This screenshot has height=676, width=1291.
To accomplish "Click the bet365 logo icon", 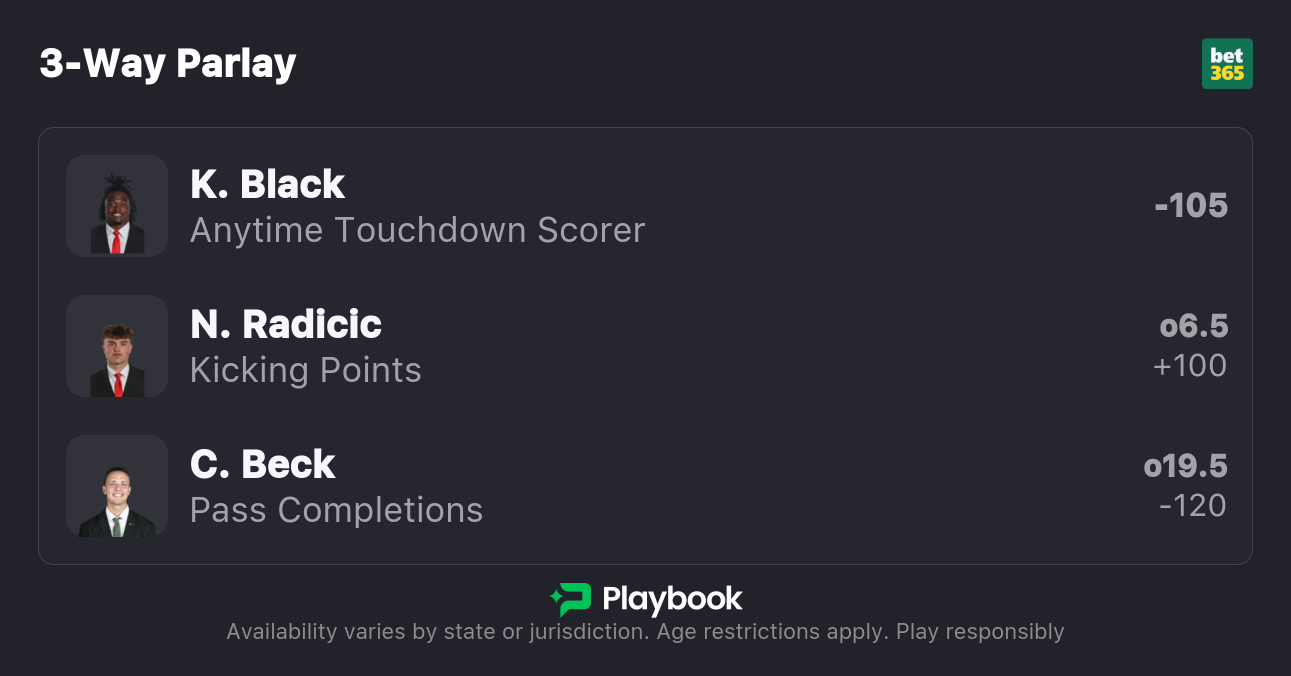I will (1227, 64).
